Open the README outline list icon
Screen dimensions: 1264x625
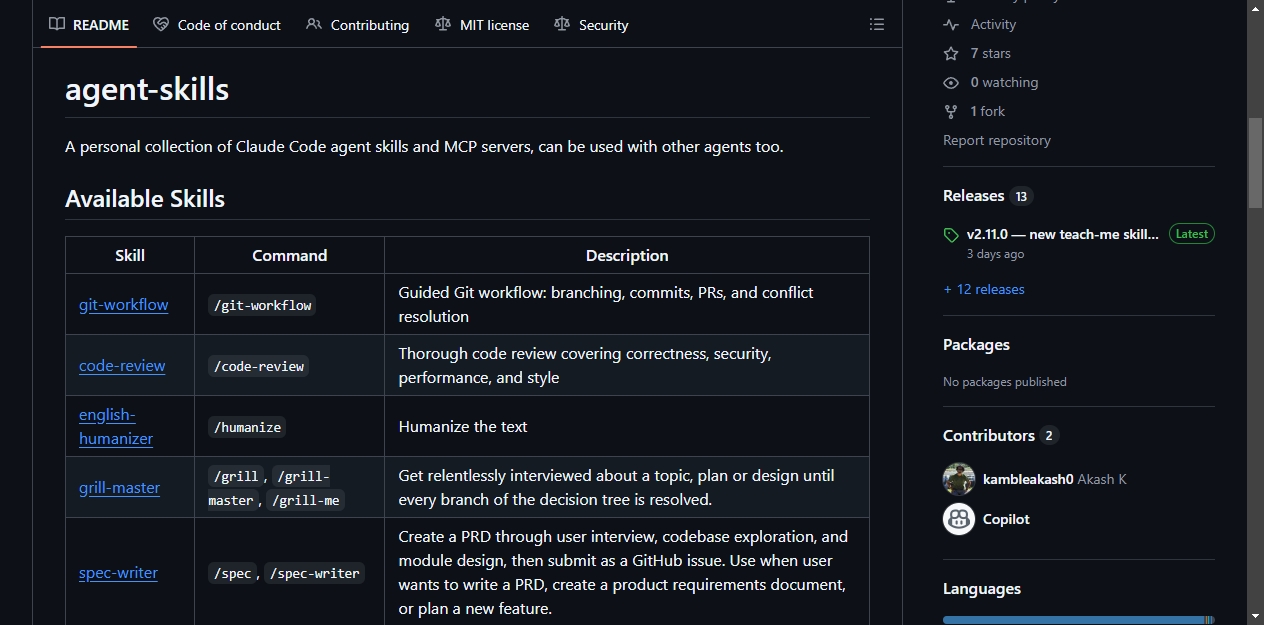877,24
